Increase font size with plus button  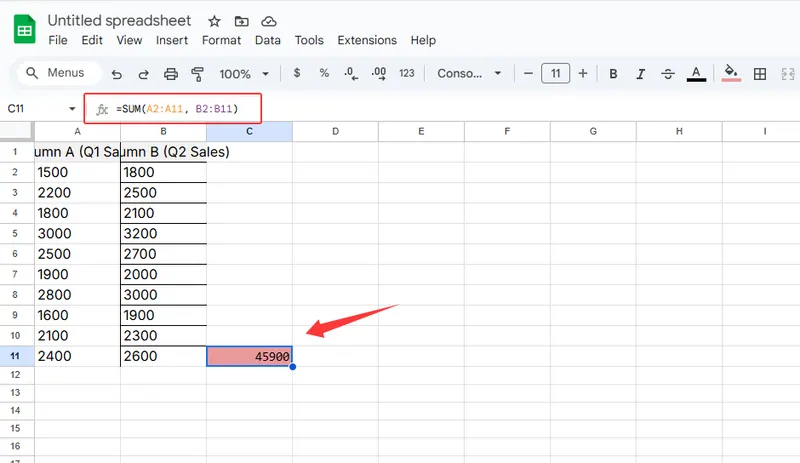click(x=583, y=74)
